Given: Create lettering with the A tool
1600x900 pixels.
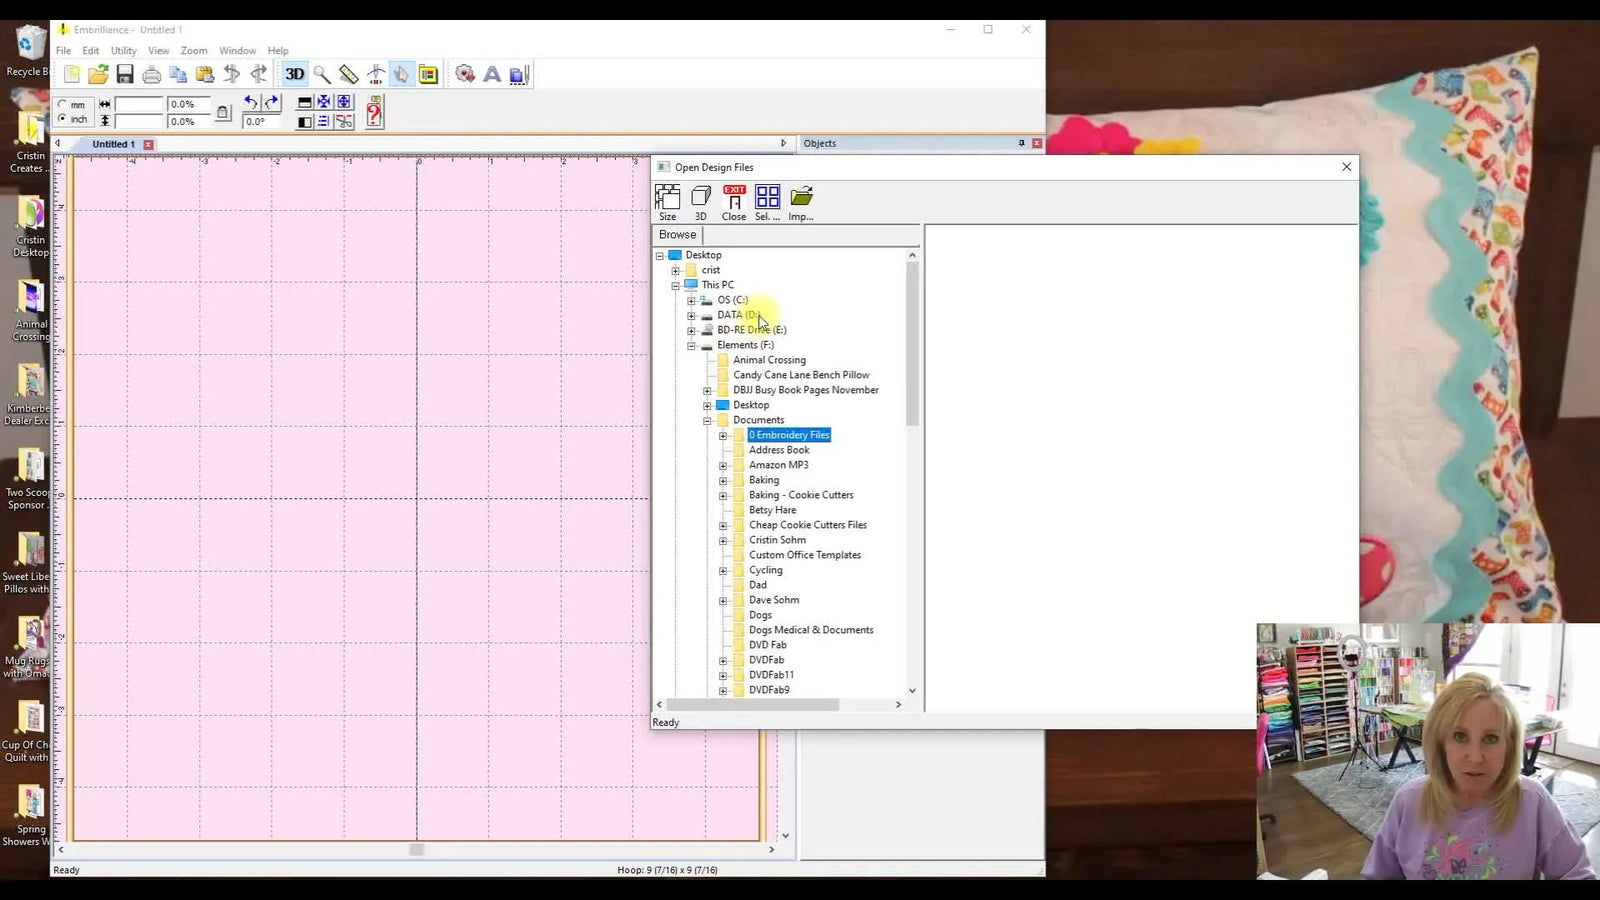Looking at the screenshot, I should (492, 74).
